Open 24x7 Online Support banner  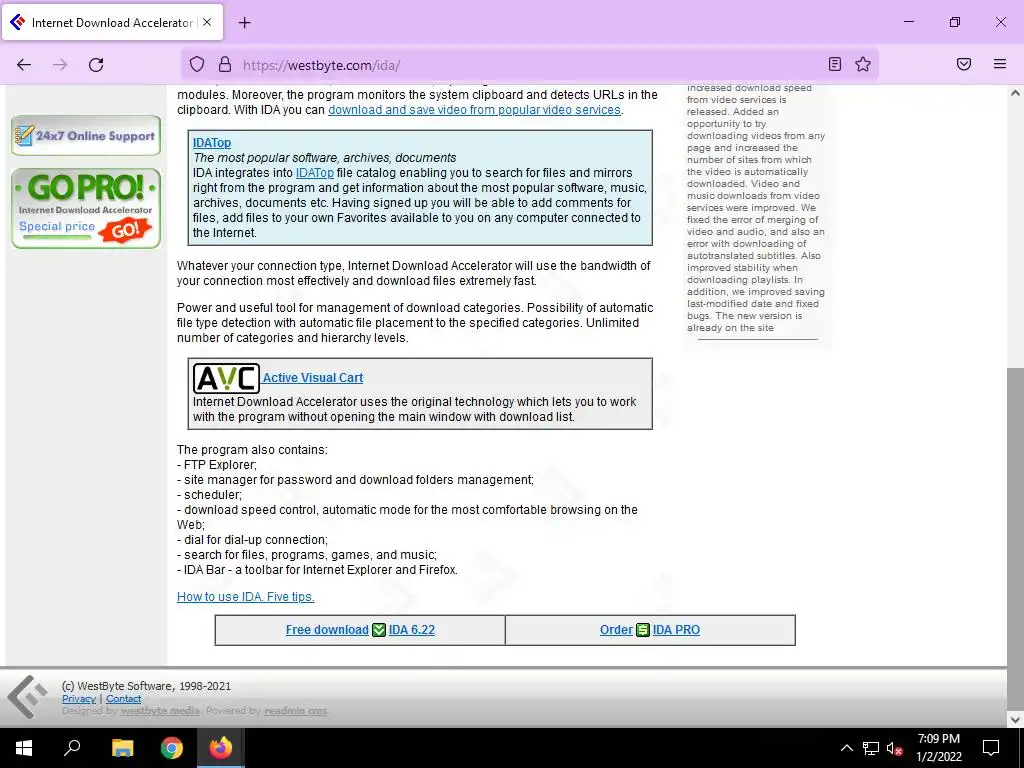[x=86, y=135]
